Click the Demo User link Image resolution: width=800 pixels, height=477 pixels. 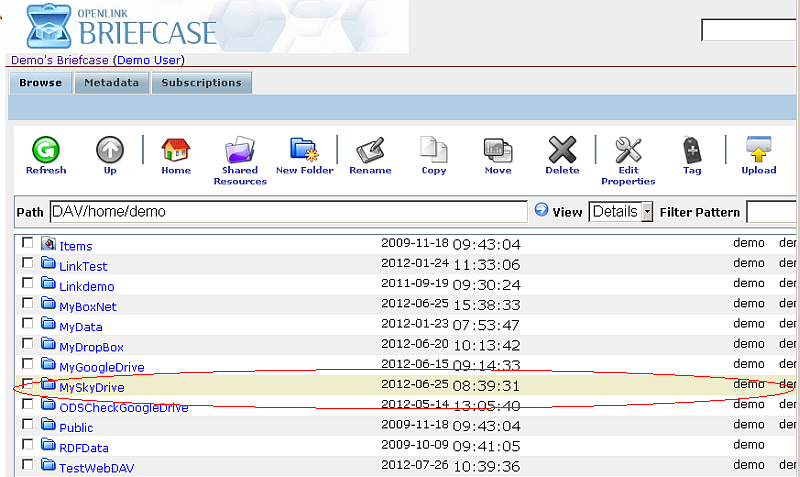coord(149,60)
